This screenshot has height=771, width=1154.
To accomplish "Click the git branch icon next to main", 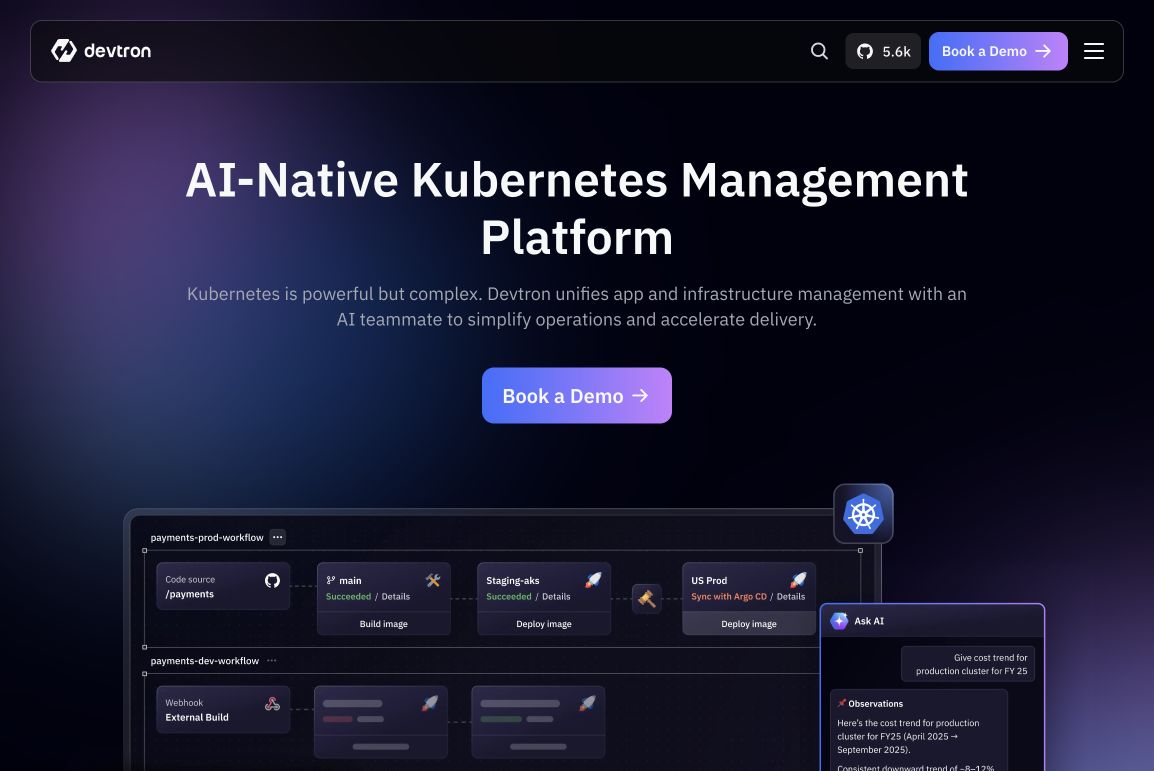I will [x=330, y=580].
